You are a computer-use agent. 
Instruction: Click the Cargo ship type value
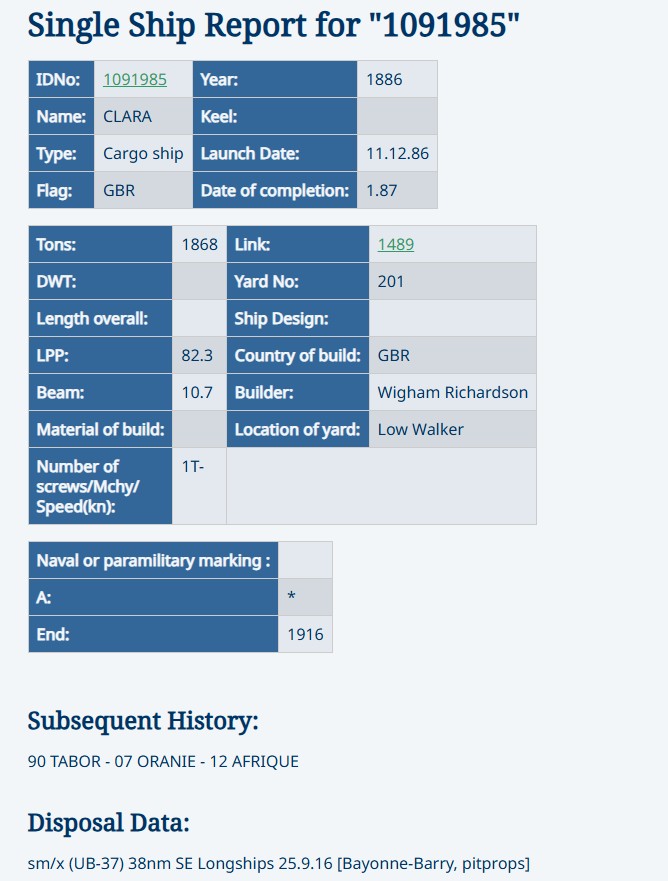(143, 153)
